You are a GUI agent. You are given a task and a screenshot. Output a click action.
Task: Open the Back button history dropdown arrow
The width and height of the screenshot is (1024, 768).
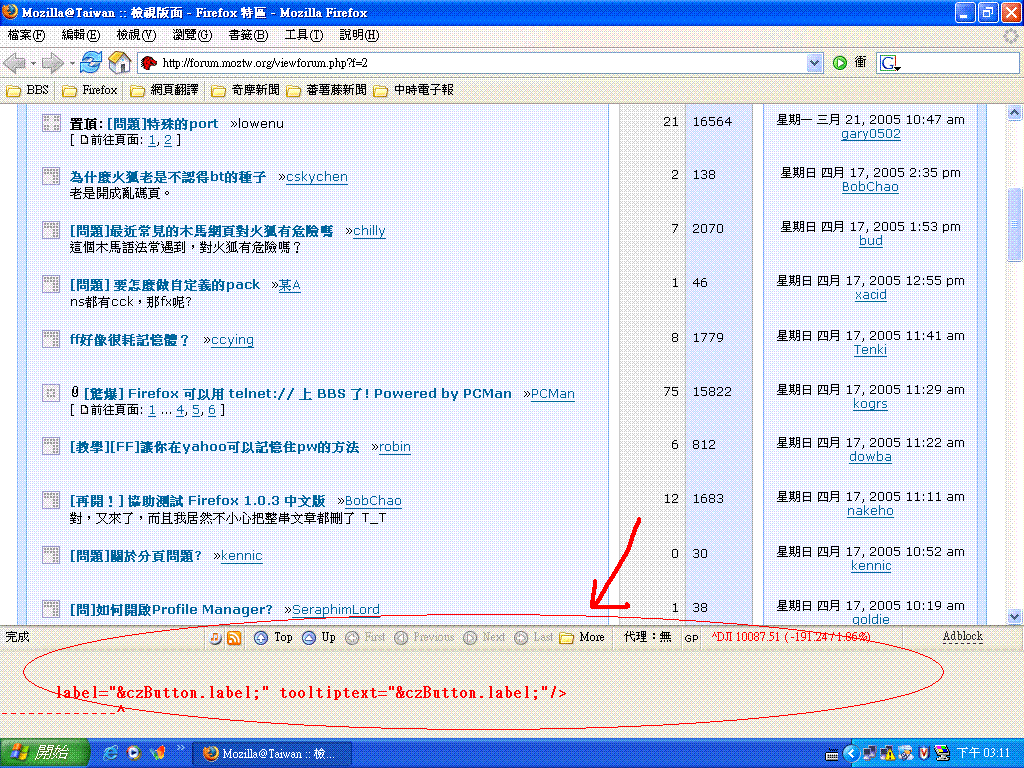pyautogui.click(x=32, y=63)
